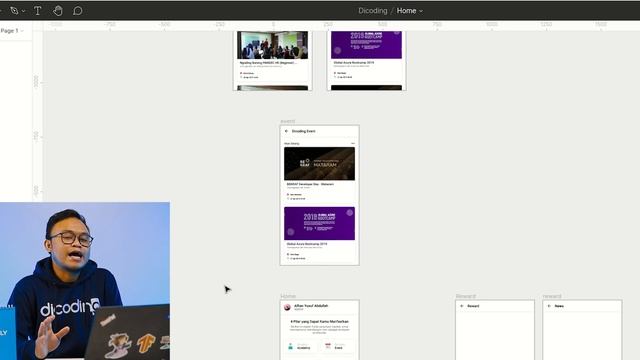
Task: Select the name text beside the avatar in Home frame
Action: pyautogui.click(x=311, y=306)
